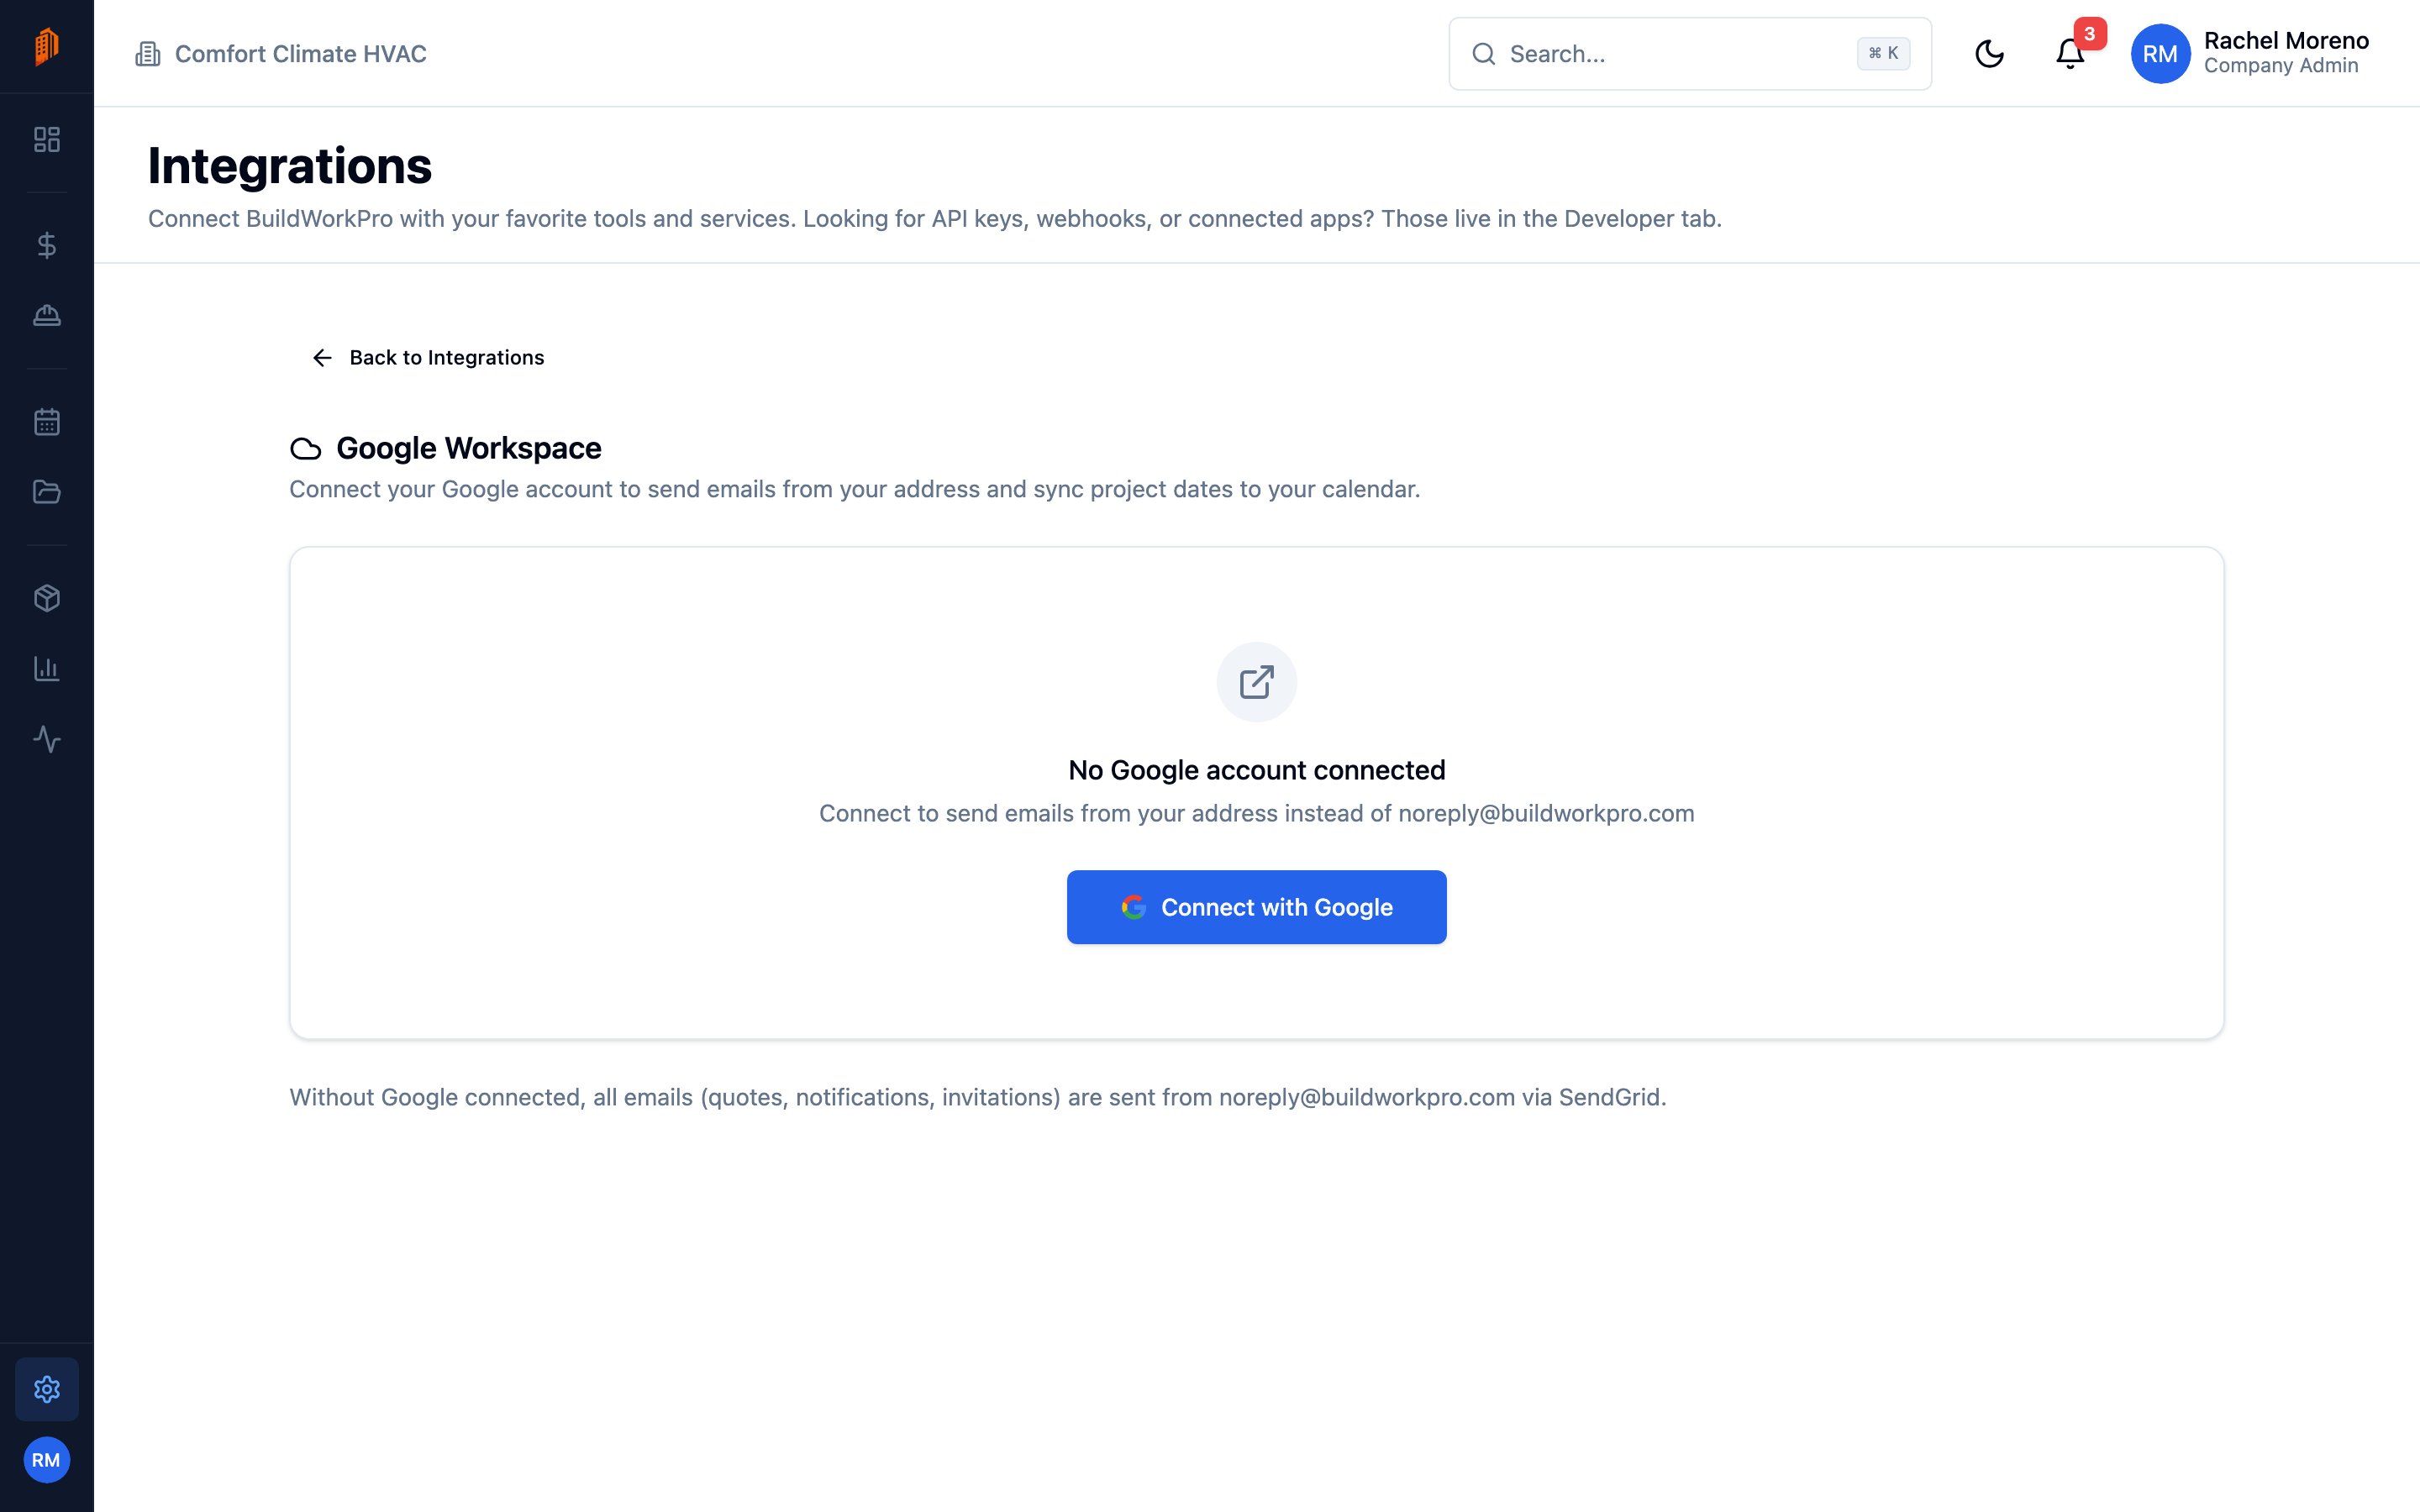
Task: Click the Search input field
Action: click(1690, 54)
